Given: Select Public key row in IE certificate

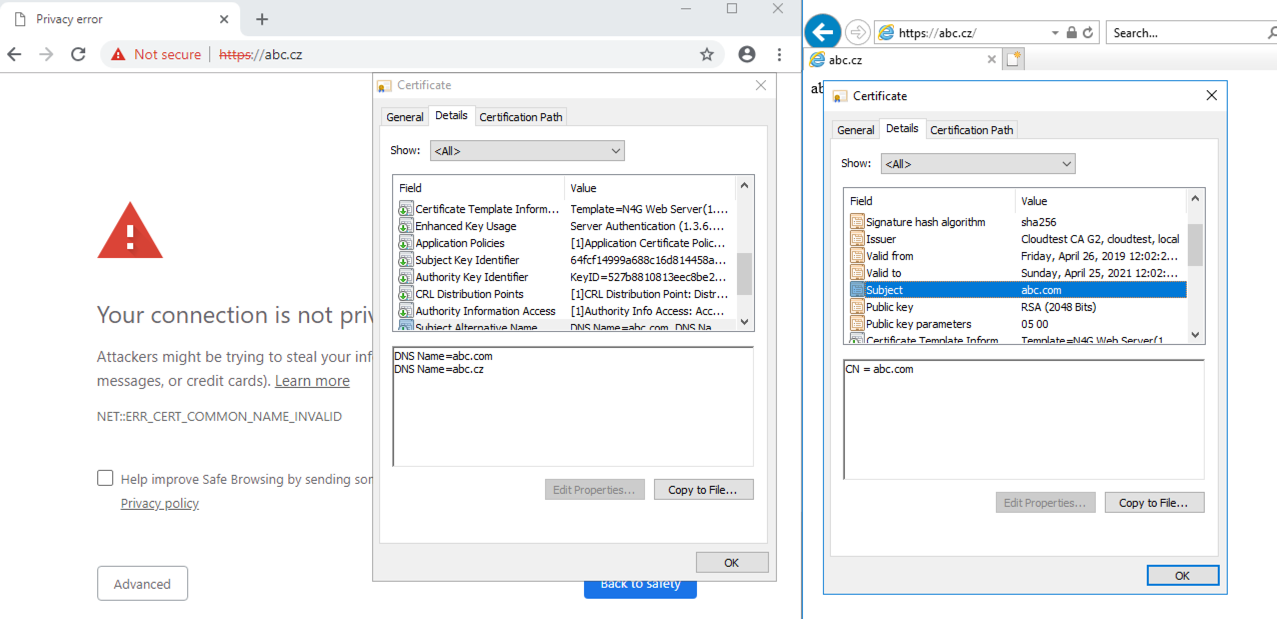Looking at the screenshot, I should [x=1016, y=307].
